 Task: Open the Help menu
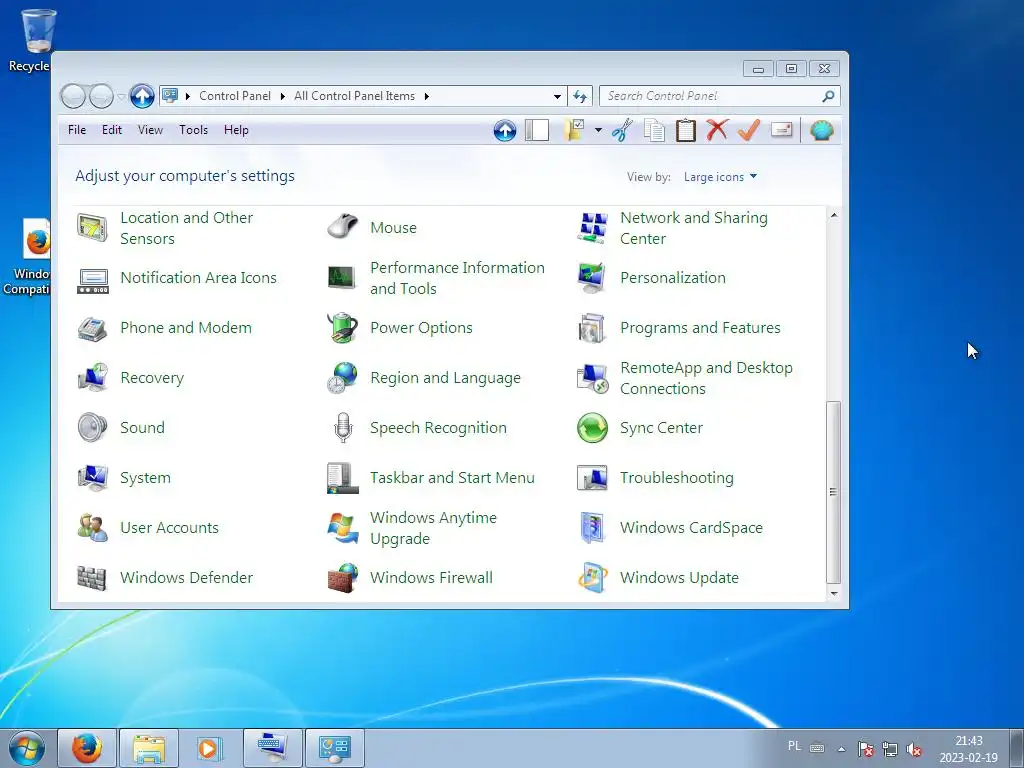click(x=236, y=130)
